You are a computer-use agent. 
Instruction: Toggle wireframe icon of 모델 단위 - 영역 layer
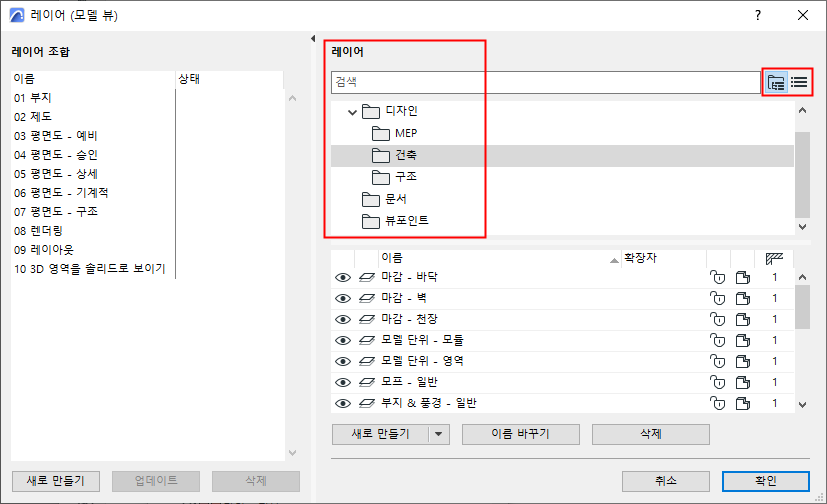tap(367, 362)
